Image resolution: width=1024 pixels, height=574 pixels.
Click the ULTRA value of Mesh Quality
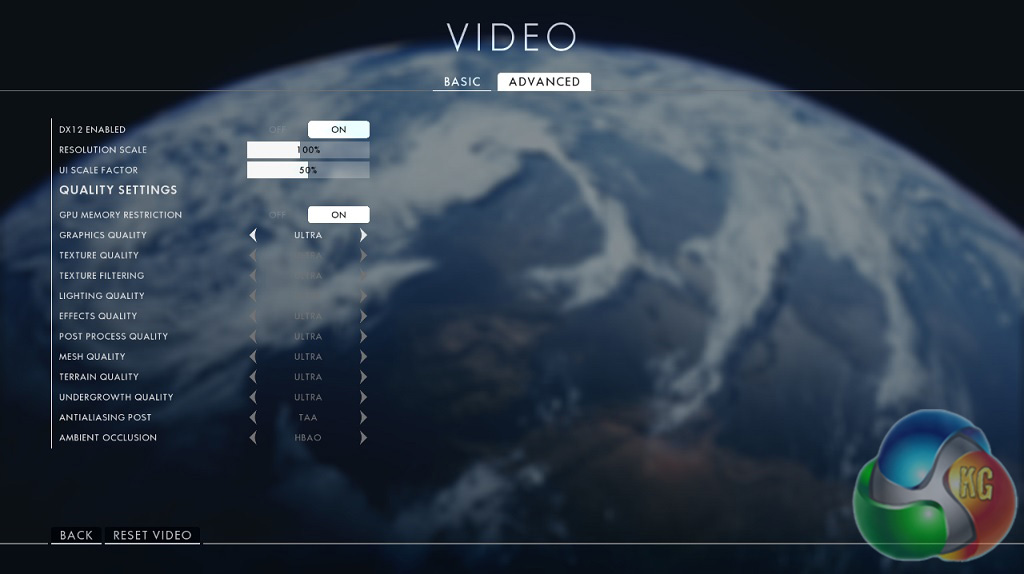[308, 357]
